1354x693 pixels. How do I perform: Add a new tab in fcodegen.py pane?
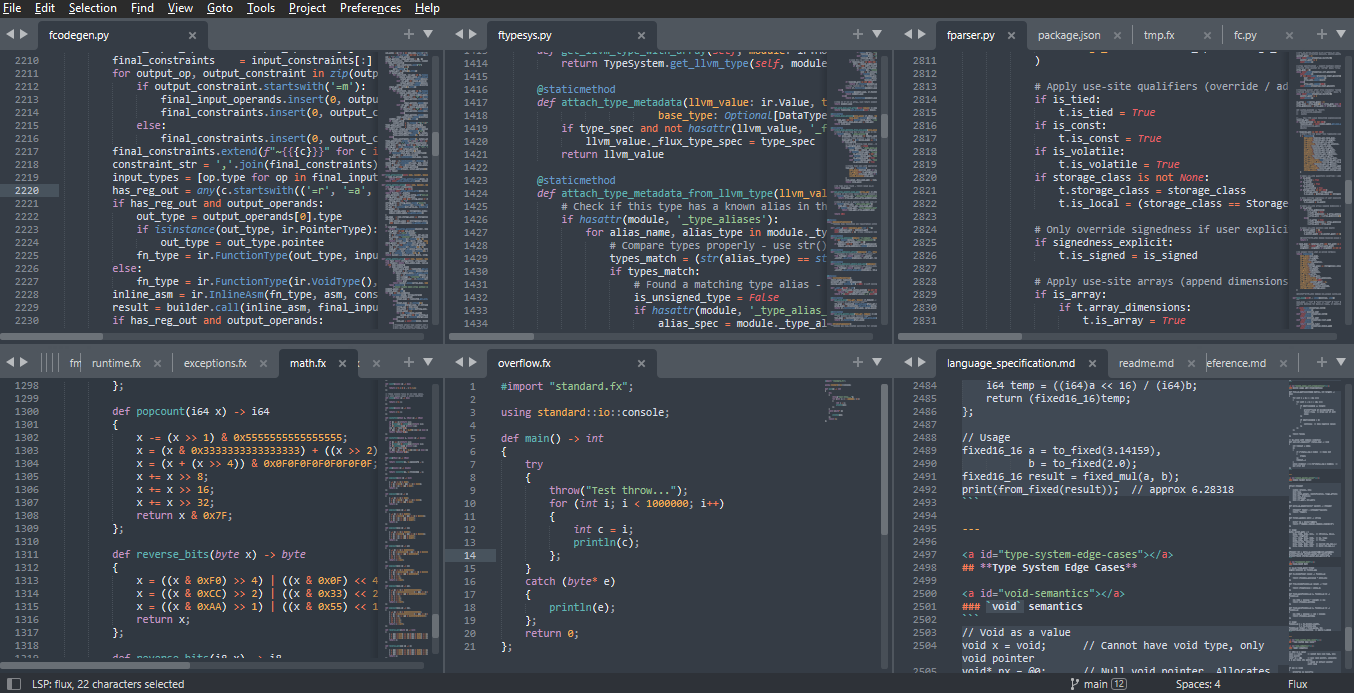[x=408, y=34]
